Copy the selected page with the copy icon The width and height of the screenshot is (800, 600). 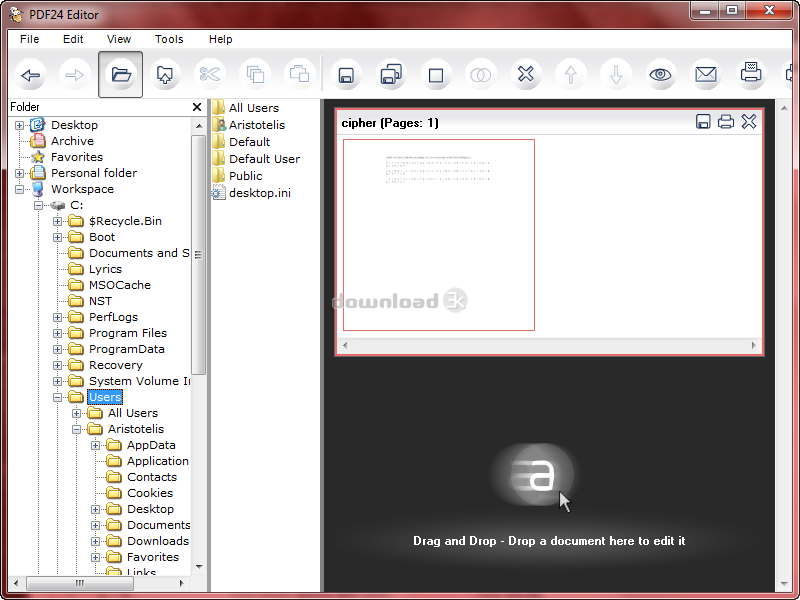pos(255,74)
